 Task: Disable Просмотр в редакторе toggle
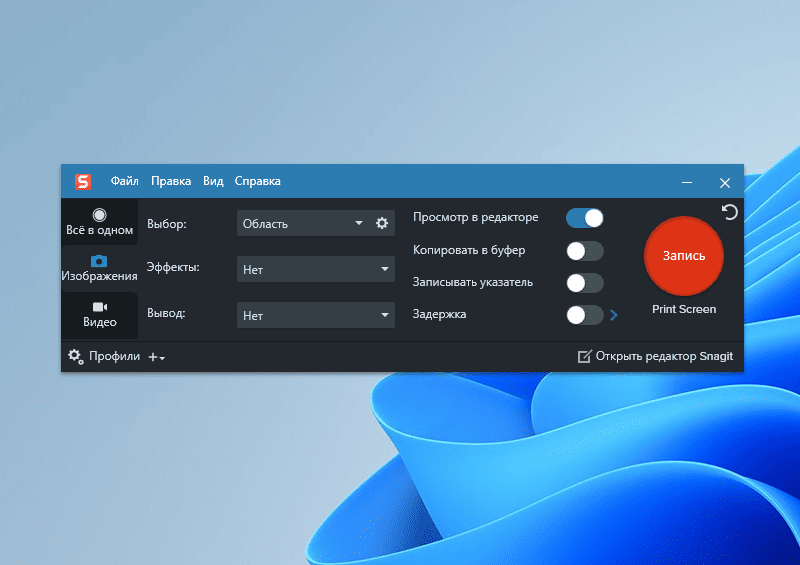coord(585,218)
